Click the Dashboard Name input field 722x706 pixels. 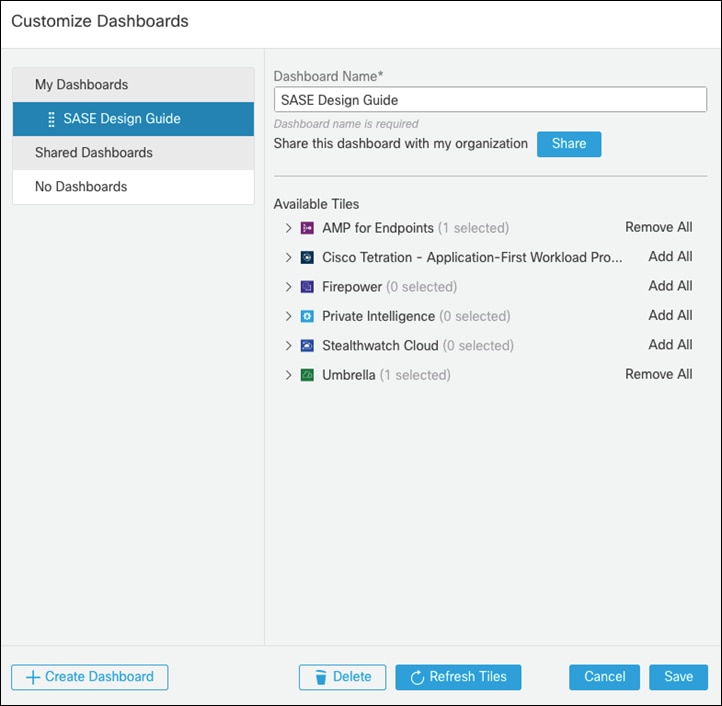(490, 99)
